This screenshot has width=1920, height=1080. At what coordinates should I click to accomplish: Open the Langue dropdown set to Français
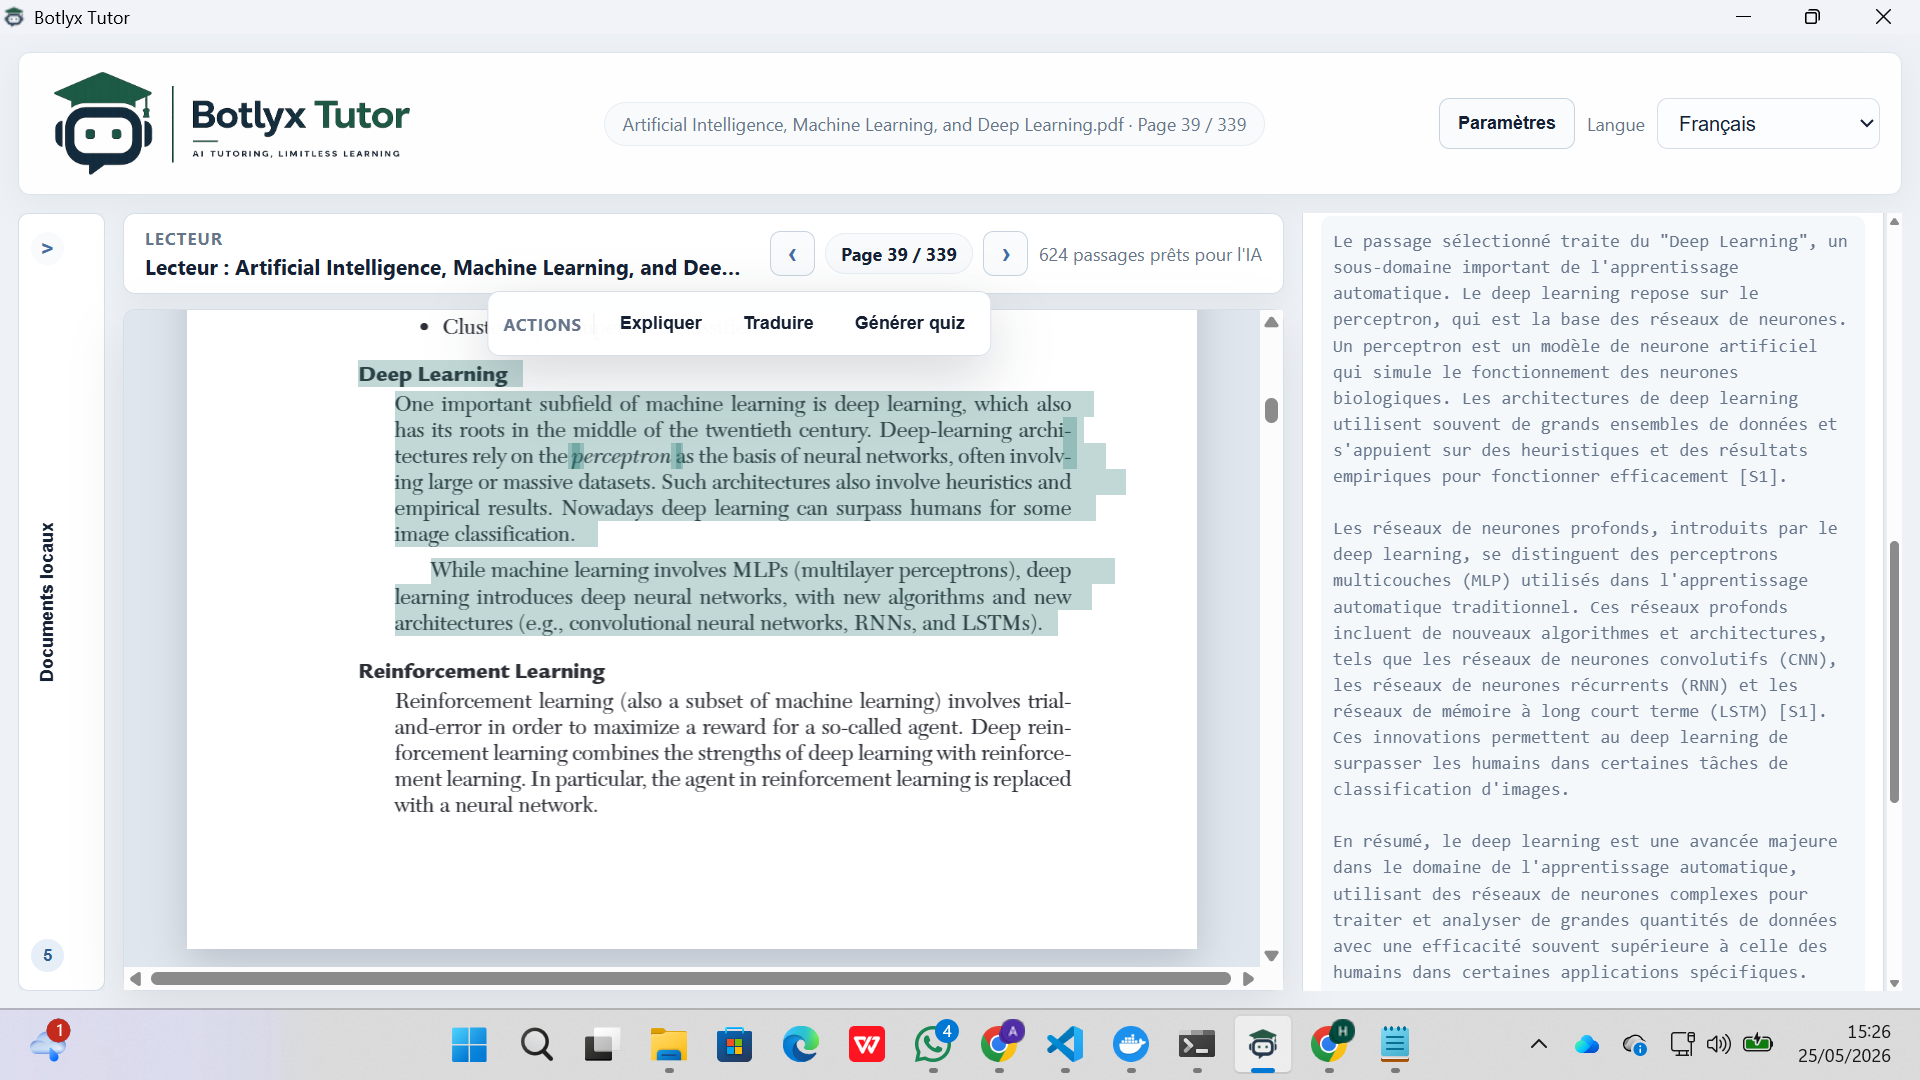click(x=1768, y=124)
